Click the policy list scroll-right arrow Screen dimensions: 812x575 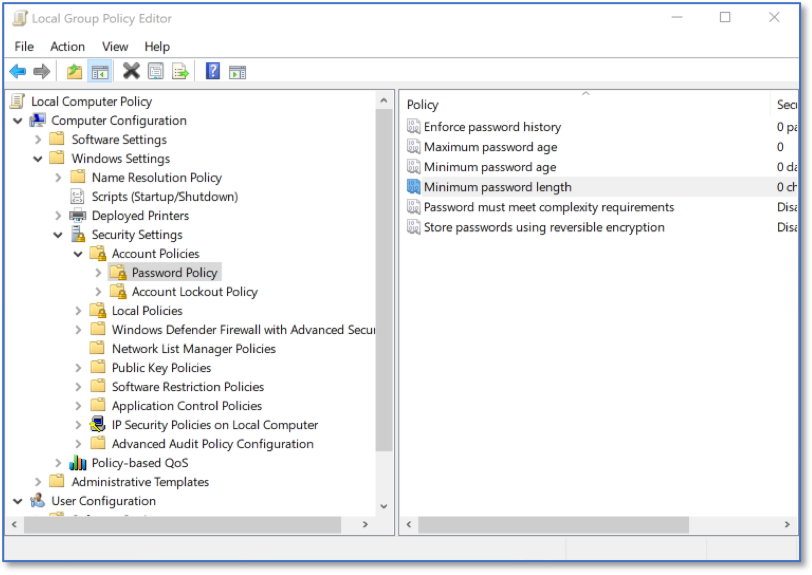(787, 524)
